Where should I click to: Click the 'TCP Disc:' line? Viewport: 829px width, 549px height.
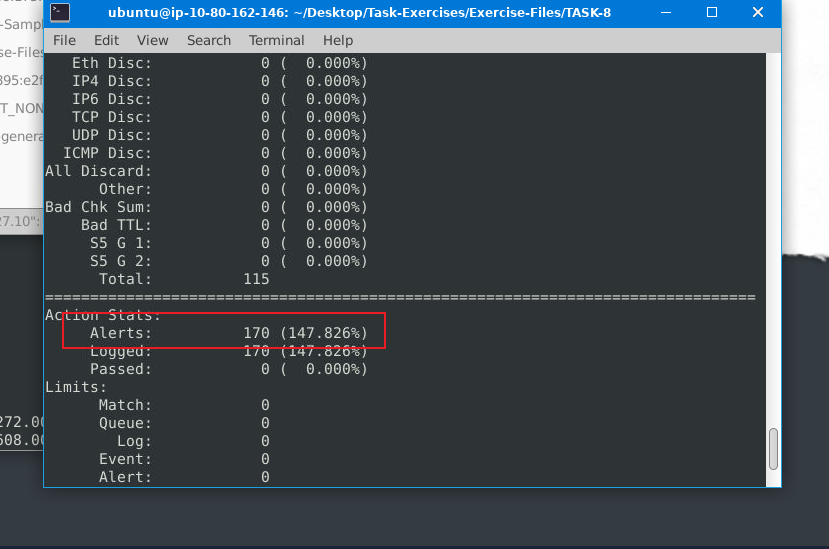219,117
